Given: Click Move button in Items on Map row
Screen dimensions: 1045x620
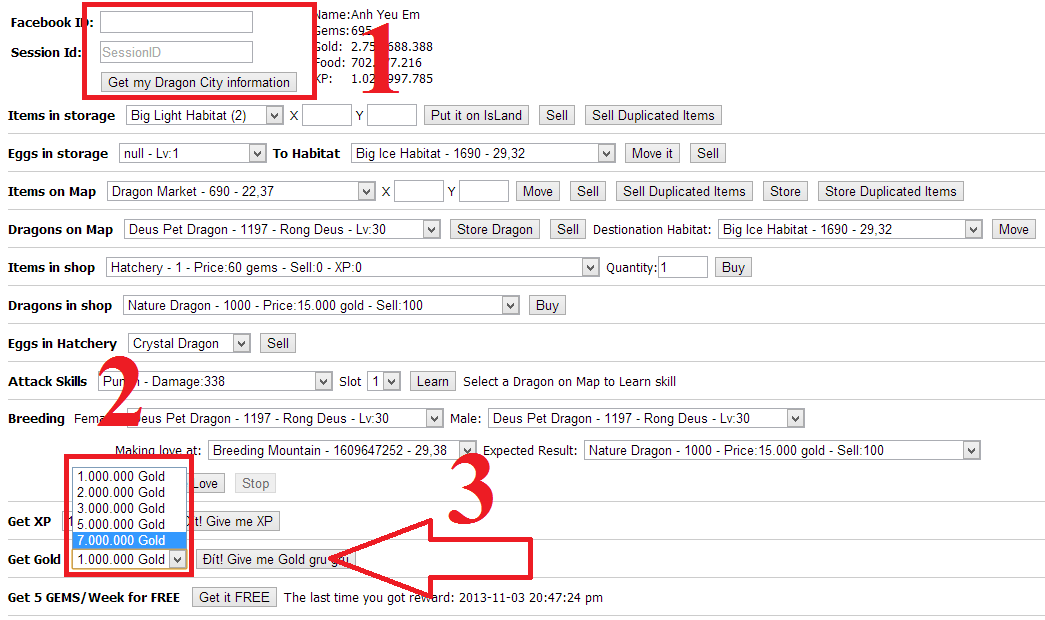Looking at the screenshot, I should [538, 191].
